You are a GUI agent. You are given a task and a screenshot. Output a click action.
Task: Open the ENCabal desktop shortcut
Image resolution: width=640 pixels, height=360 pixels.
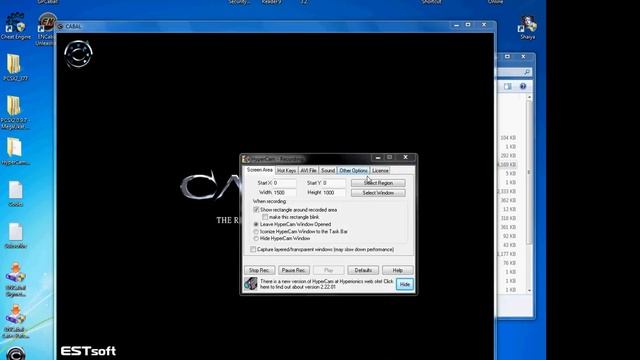coord(46,29)
